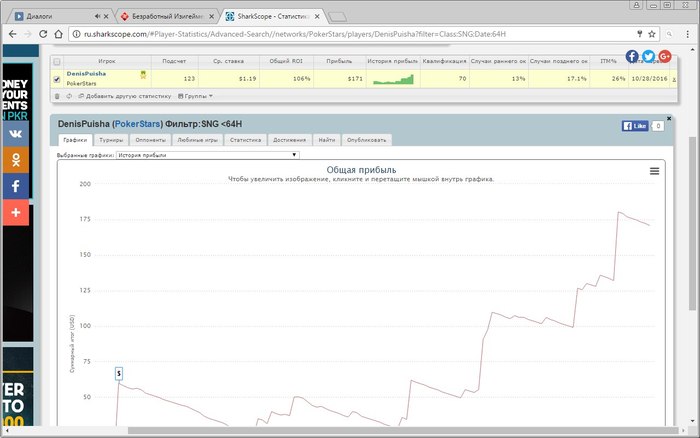Image resolution: width=700 pixels, height=438 pixels.
Task: Open the DenisPuisha player link
Action: click(86, 74)
